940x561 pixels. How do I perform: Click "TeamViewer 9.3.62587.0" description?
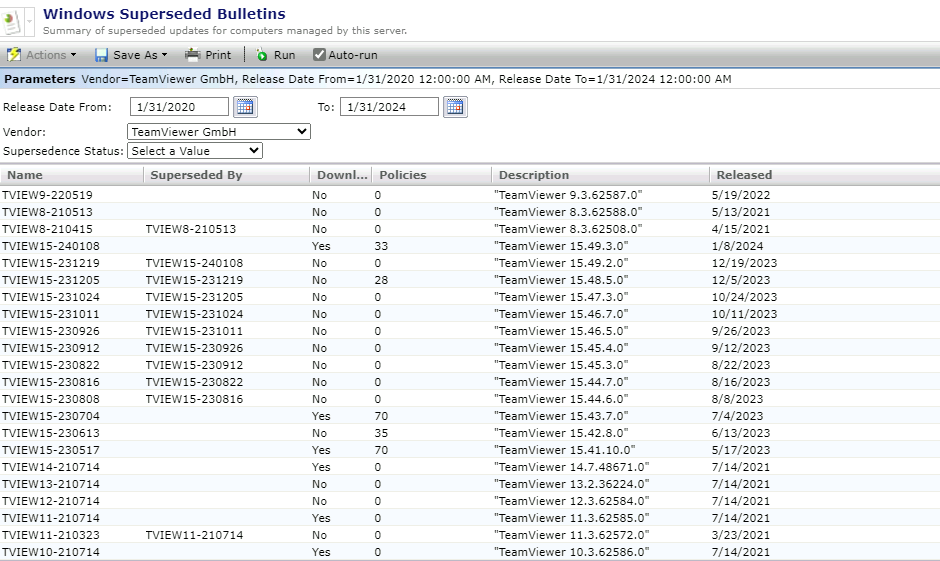(568, 195)
